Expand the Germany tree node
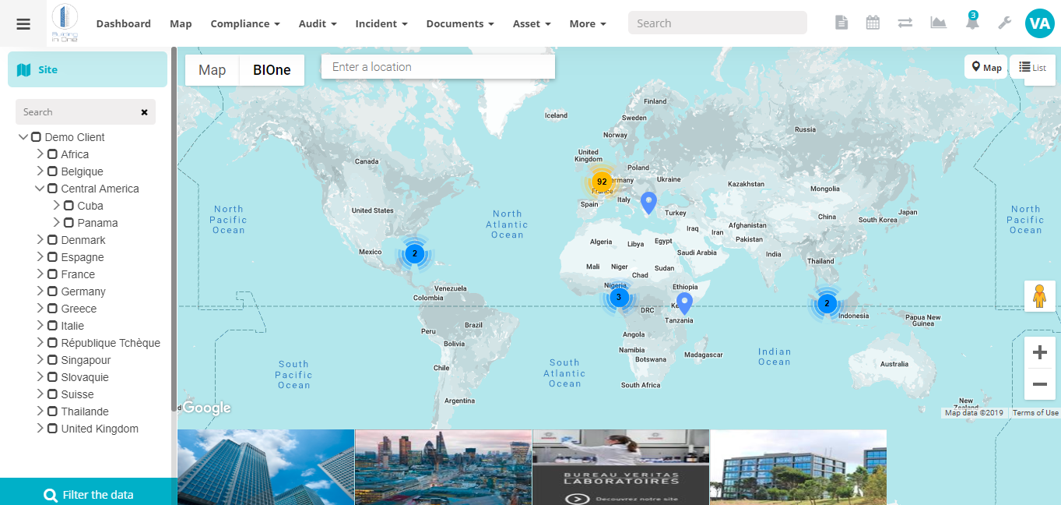The height and width of the screenshot is (505, 1061). point(40,291)
